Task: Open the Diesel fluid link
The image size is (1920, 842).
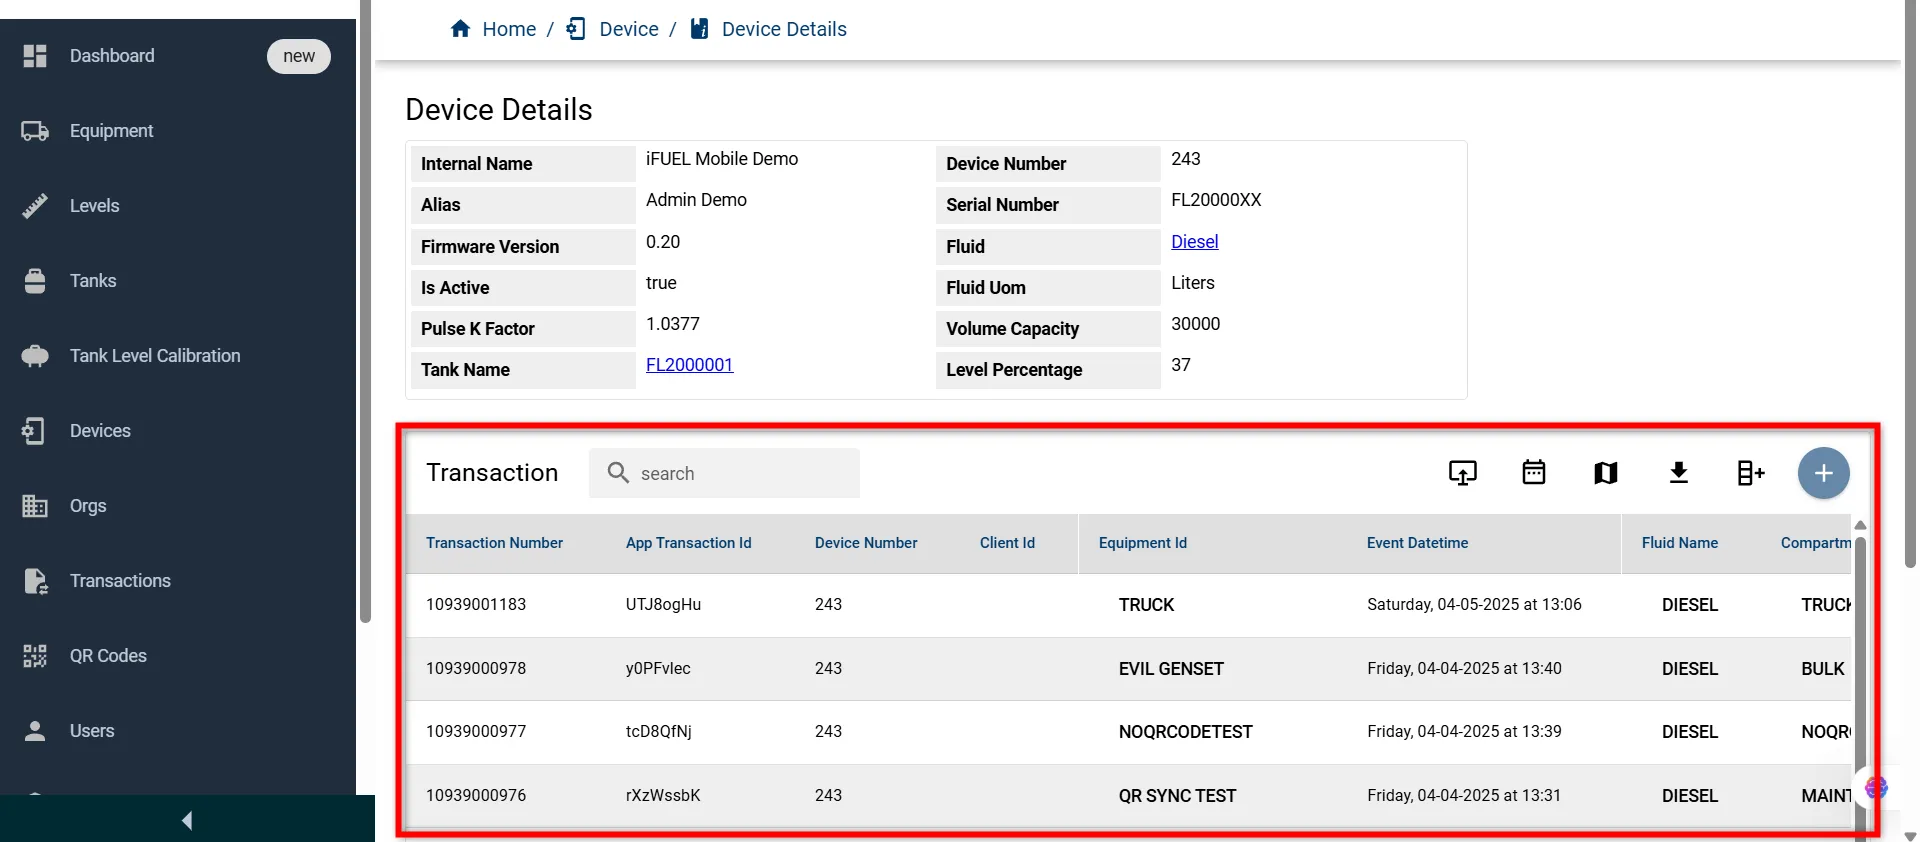Action: pyautogui.click(x=1195, y=242)
